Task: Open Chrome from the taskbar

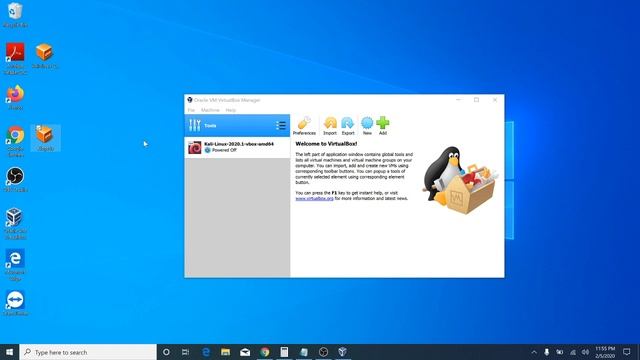Action: (x=265, y=352)
